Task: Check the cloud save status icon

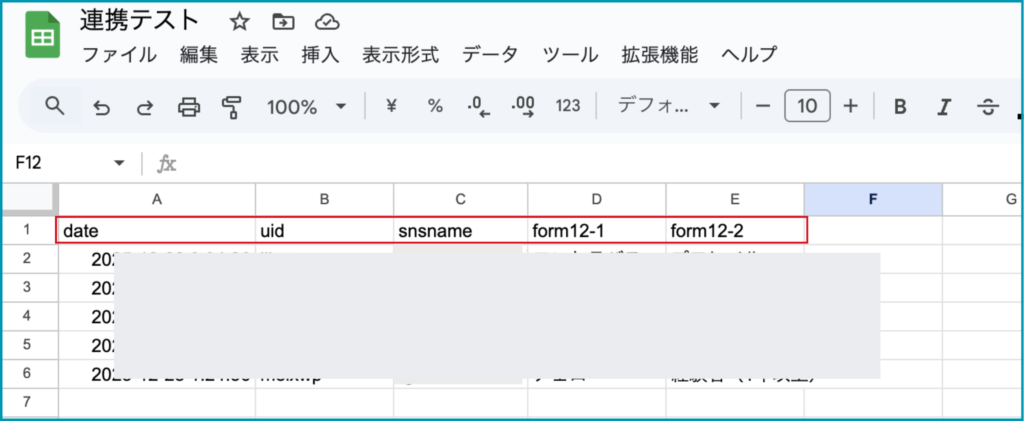Action: [327, 22]
